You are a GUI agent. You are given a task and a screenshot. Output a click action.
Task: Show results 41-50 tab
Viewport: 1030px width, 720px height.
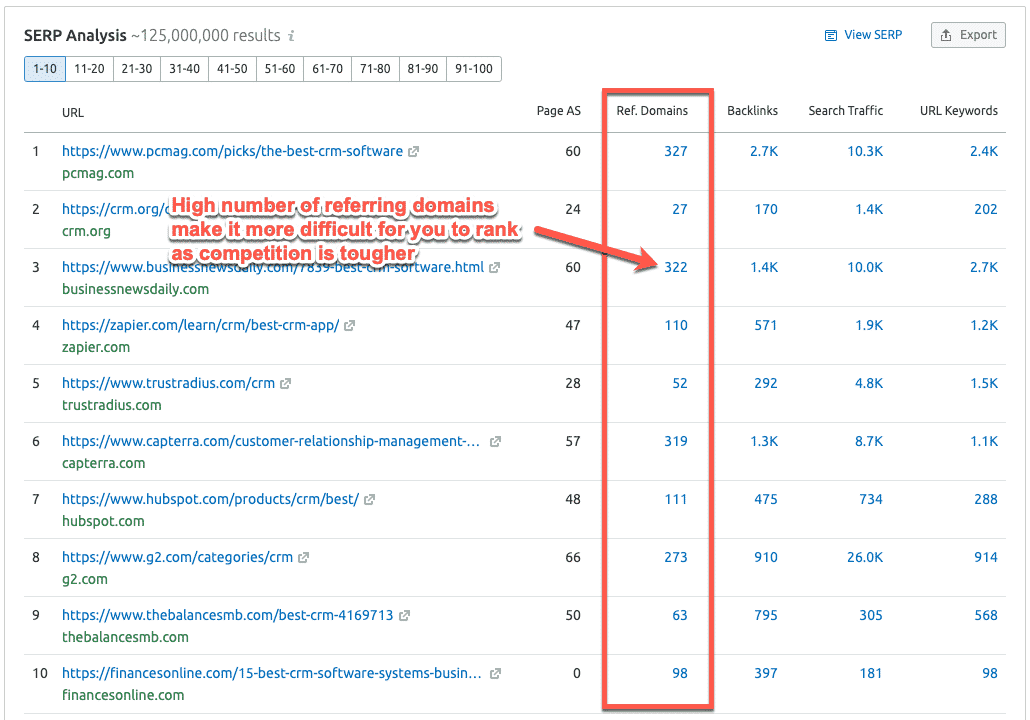click(x=234, y=69)
